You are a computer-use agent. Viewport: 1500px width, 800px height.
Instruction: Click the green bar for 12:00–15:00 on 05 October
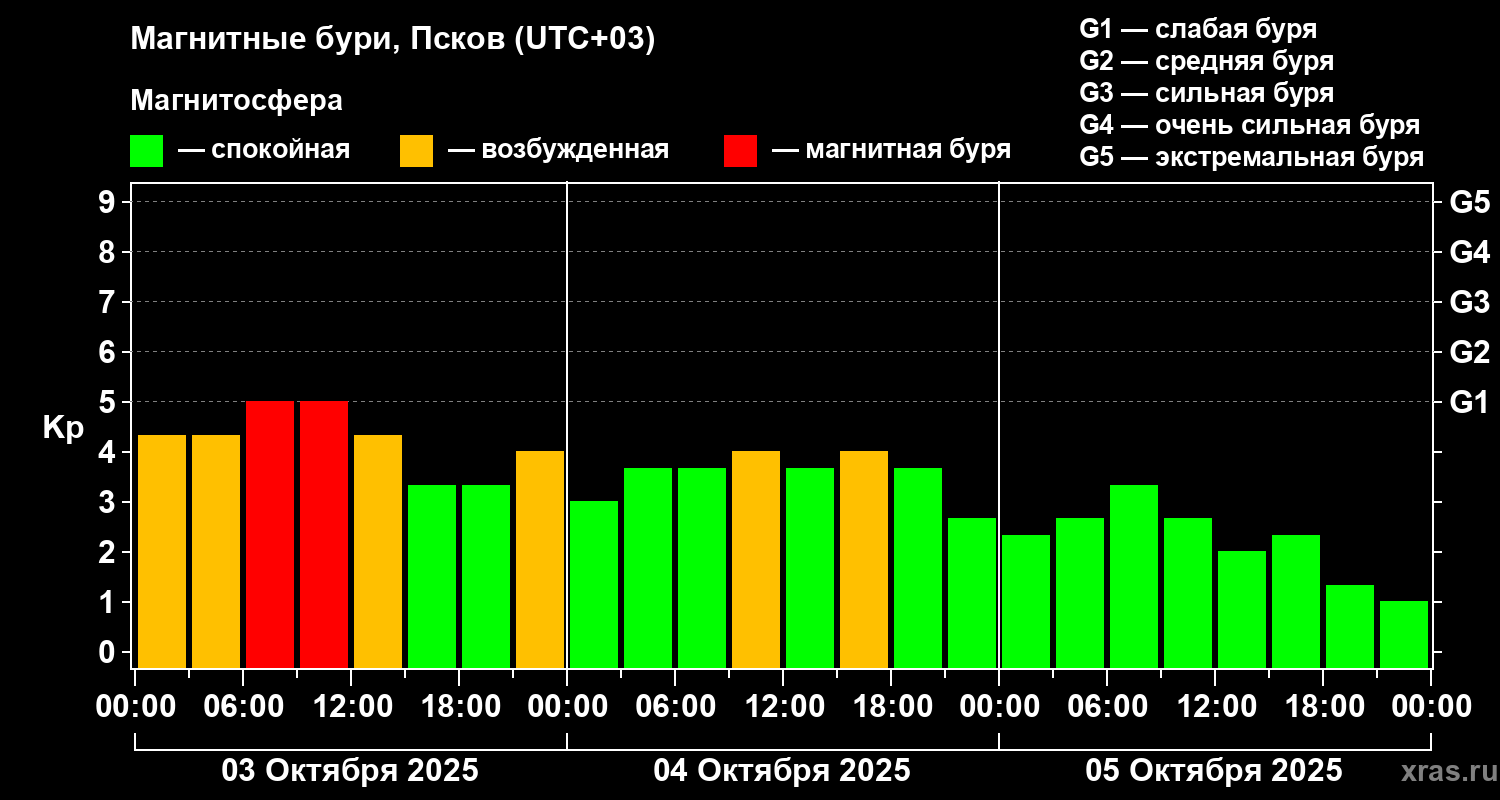(x=1242, y=610)
